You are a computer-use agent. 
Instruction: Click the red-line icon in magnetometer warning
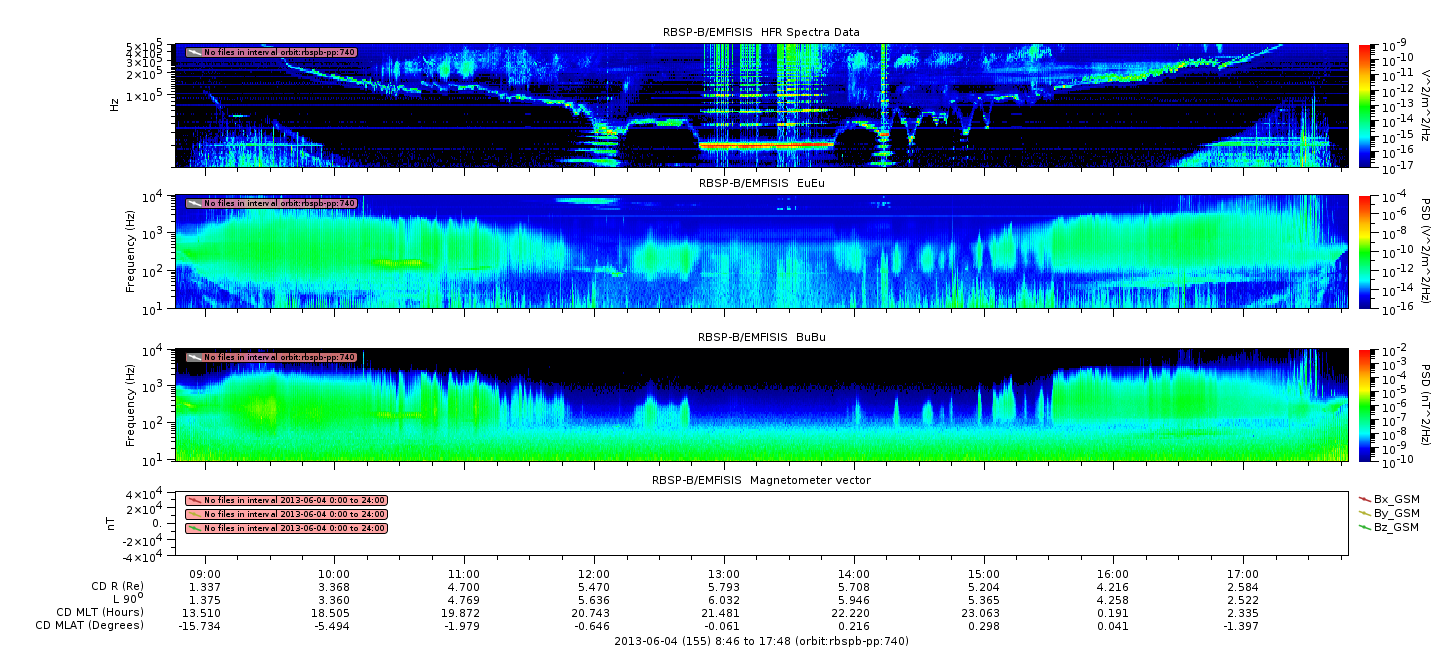(x=195, y=500)
